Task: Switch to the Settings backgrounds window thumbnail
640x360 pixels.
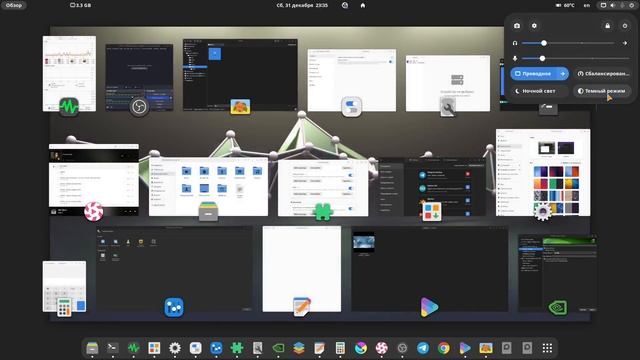Action: pos(543,173)
